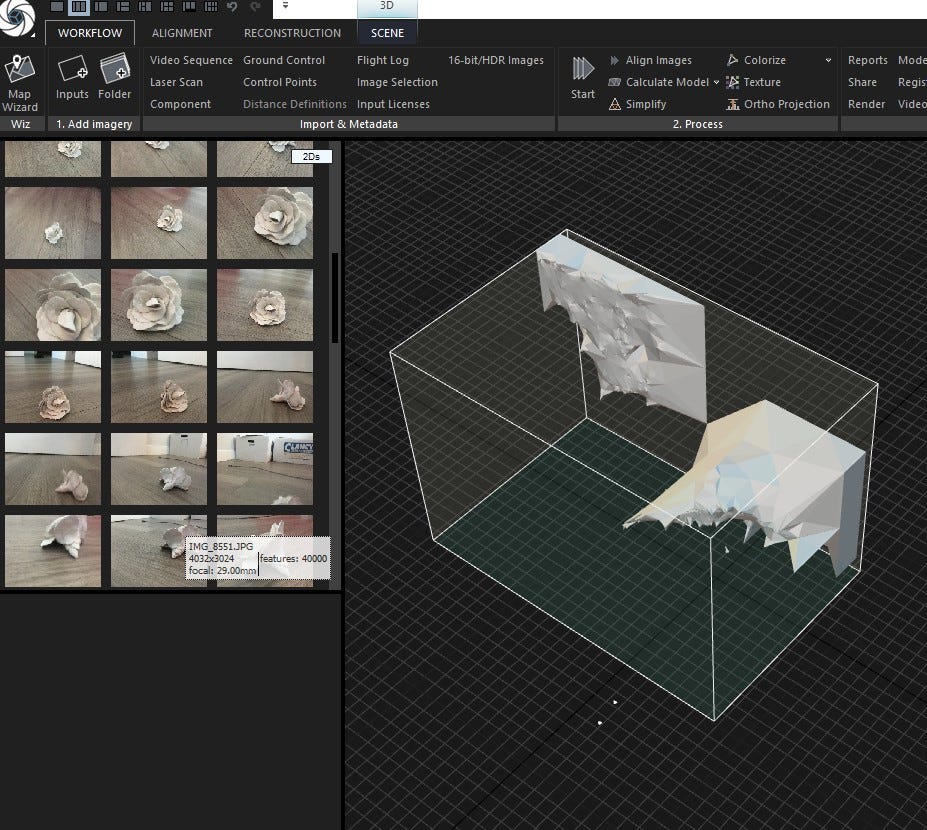The image size is (927, 830).
Task: Open Ground Control
Action: coord(284,60)
